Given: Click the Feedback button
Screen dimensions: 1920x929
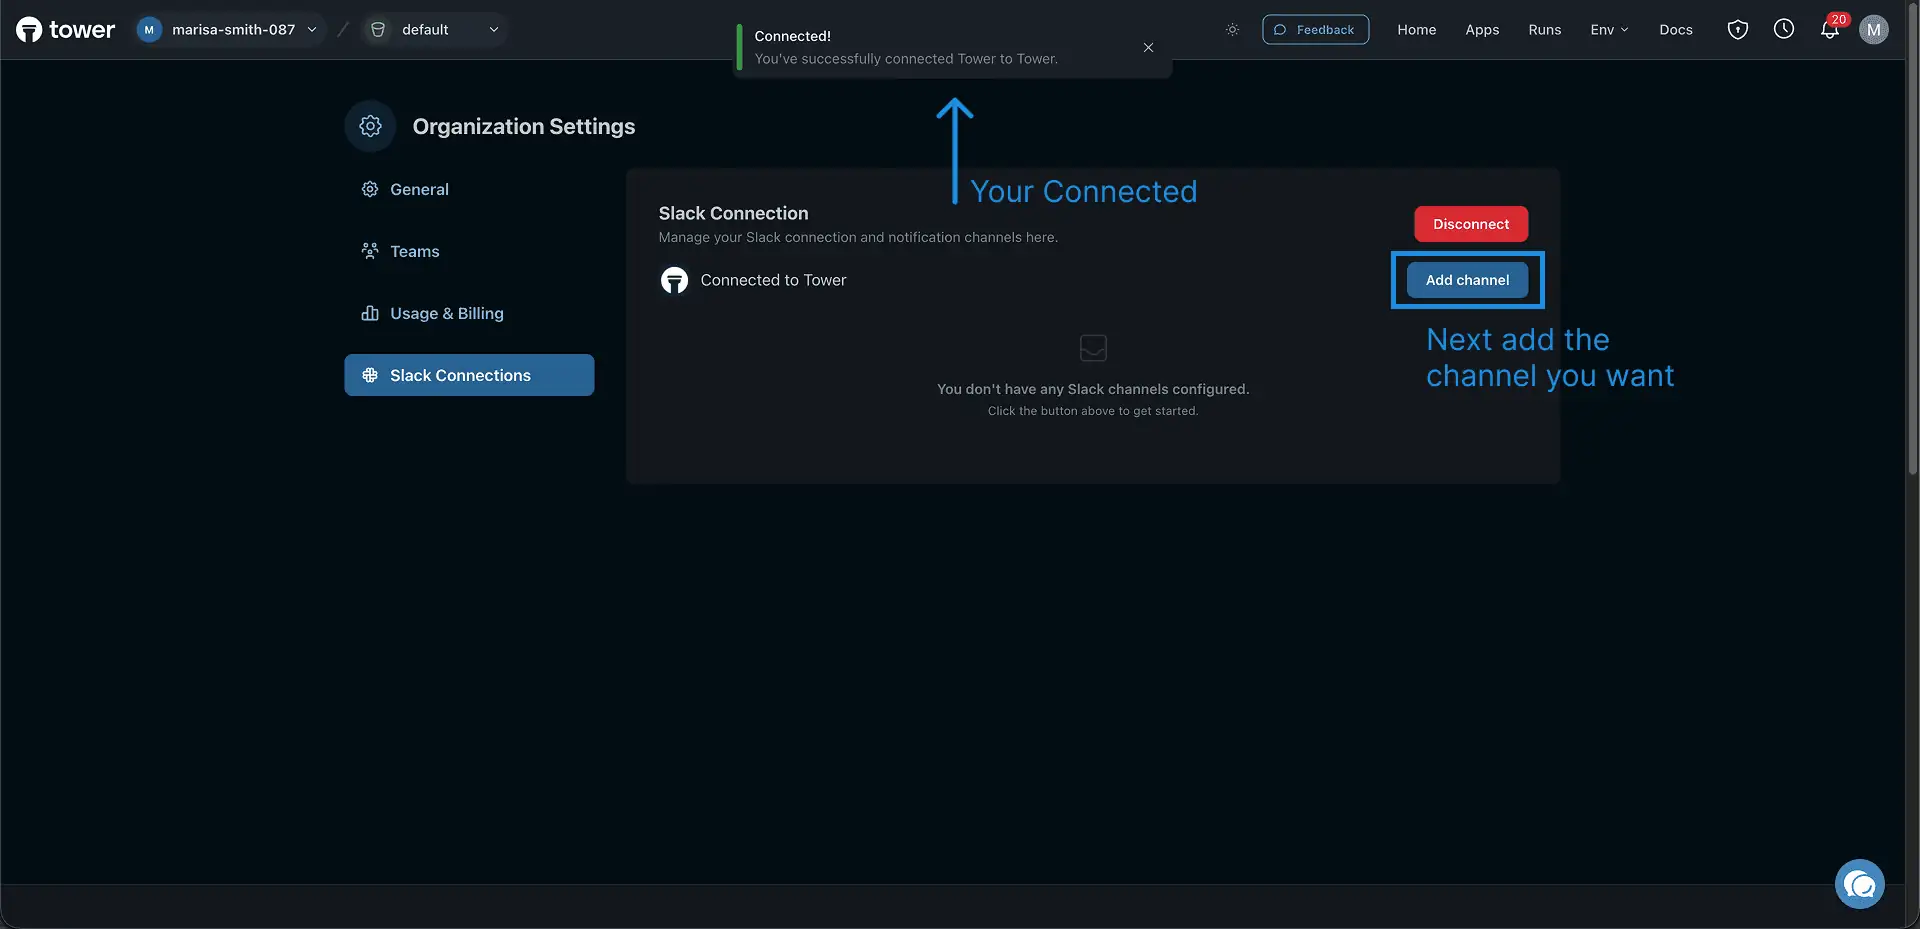Looking at the screenshot, I should (1315, 30).
